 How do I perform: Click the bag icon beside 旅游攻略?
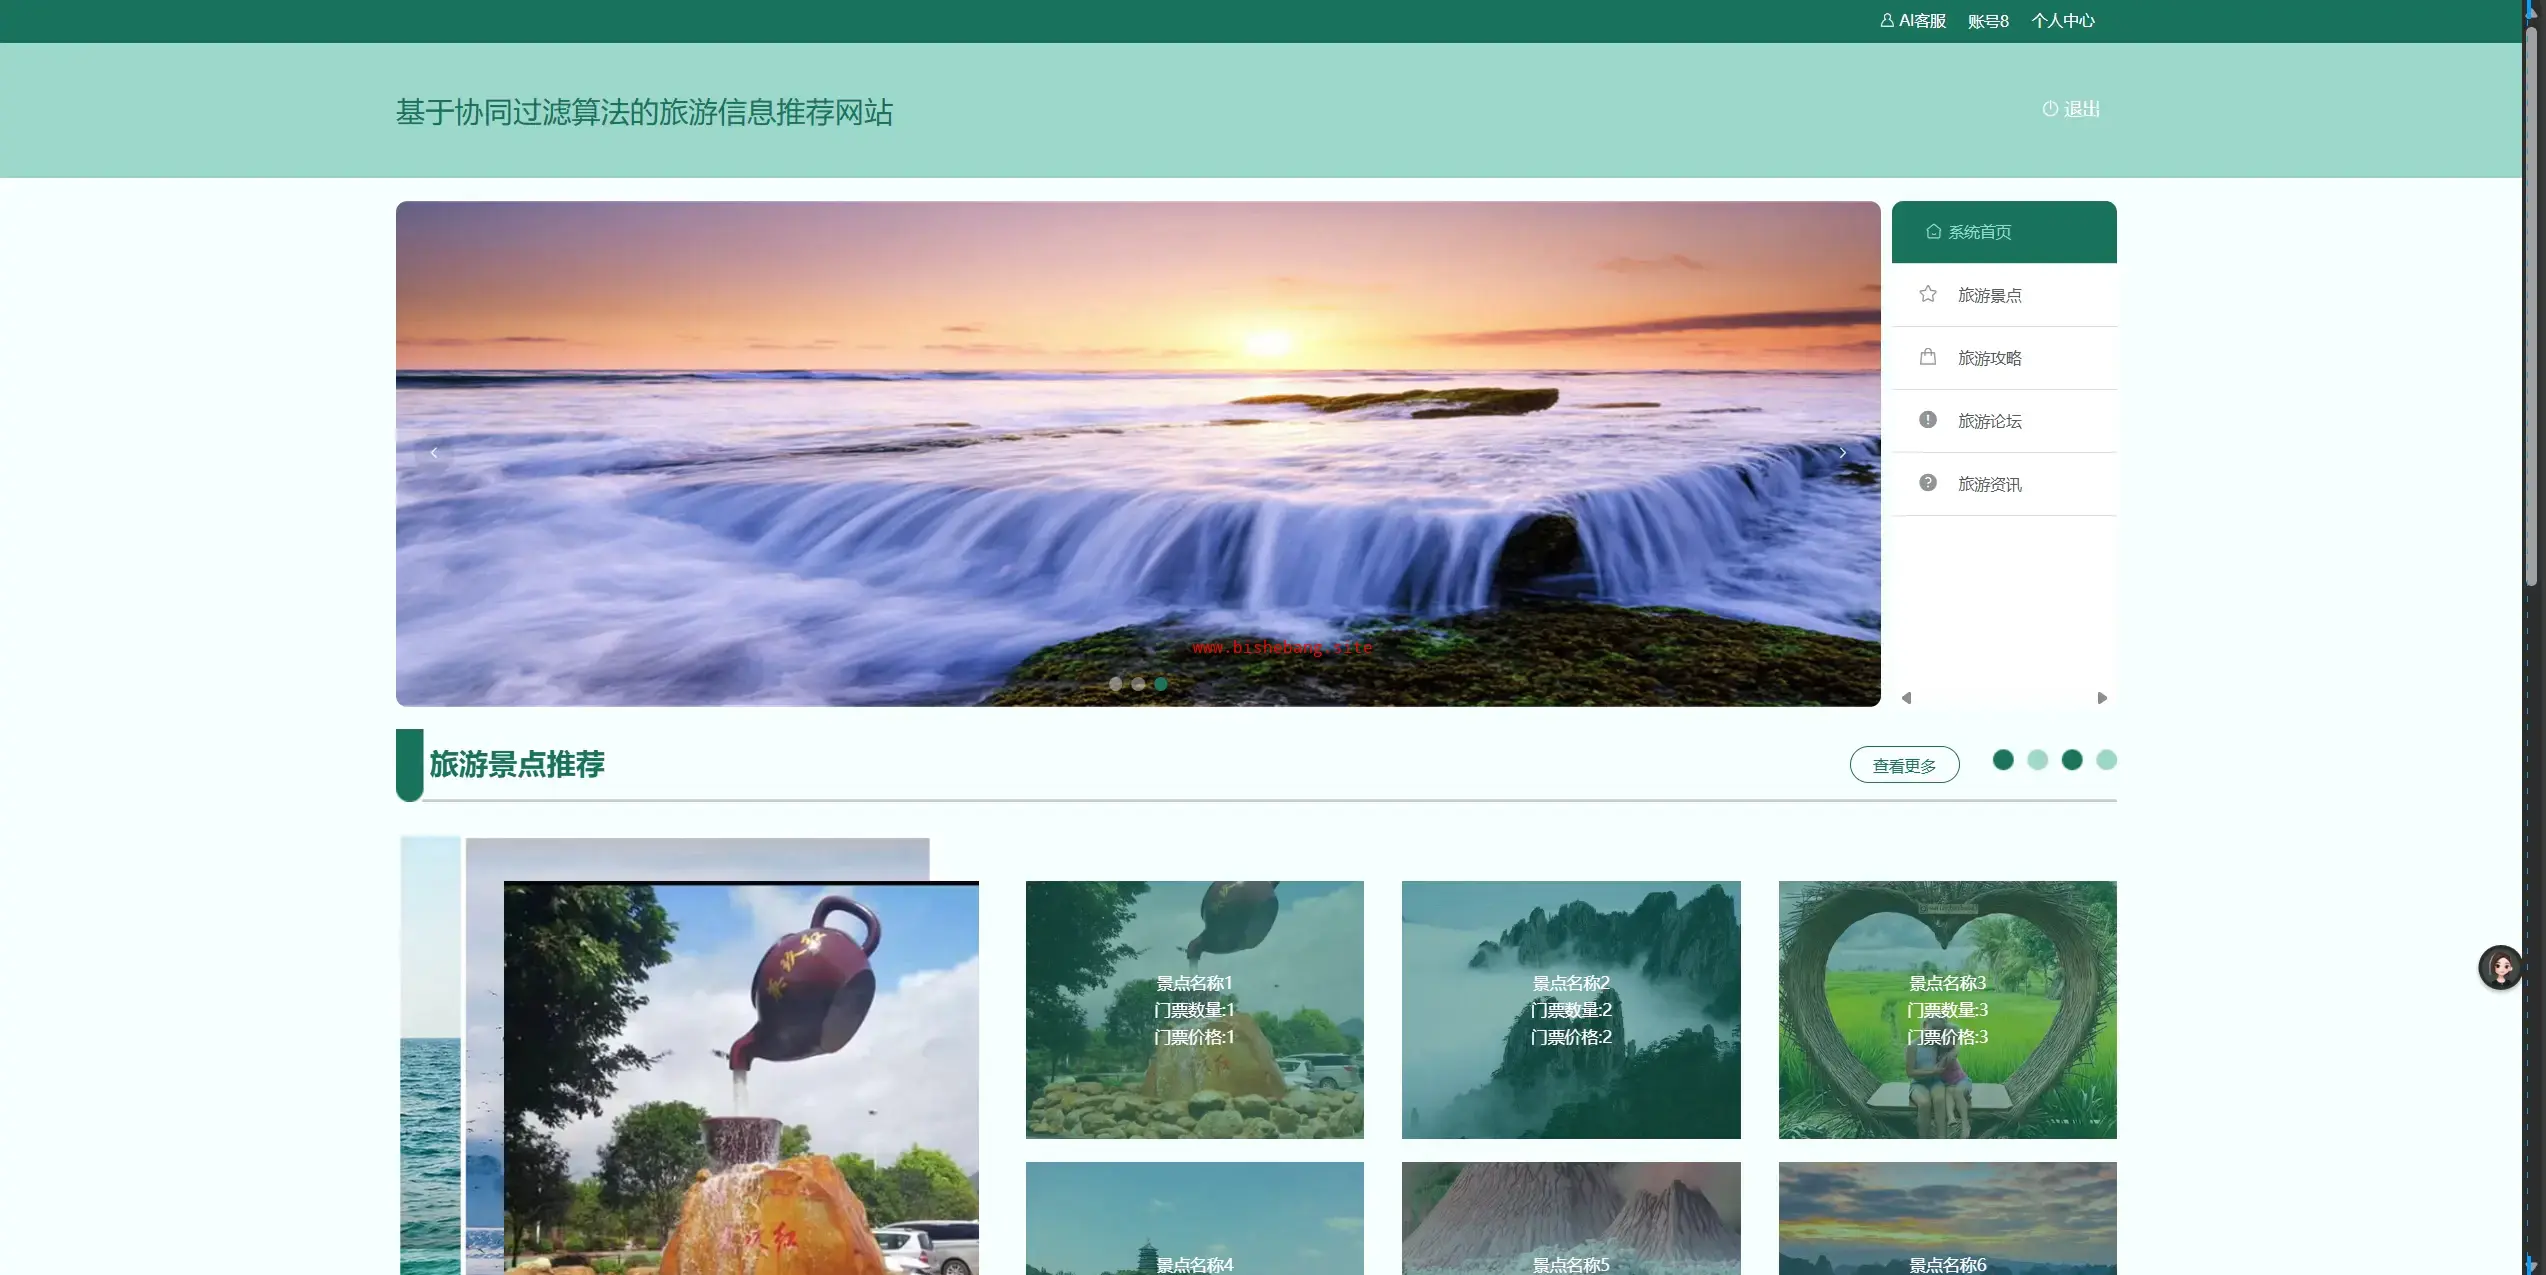pyautogui.click(x=1927, y=357)
